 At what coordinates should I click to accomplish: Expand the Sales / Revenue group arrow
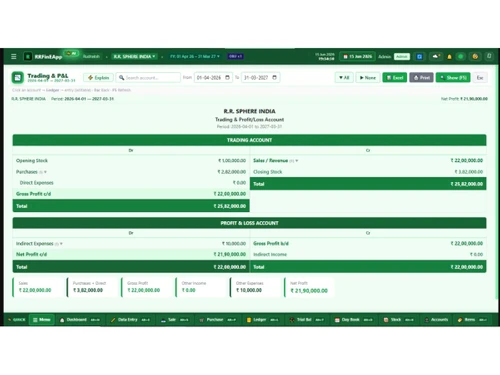tap(297, 161)
